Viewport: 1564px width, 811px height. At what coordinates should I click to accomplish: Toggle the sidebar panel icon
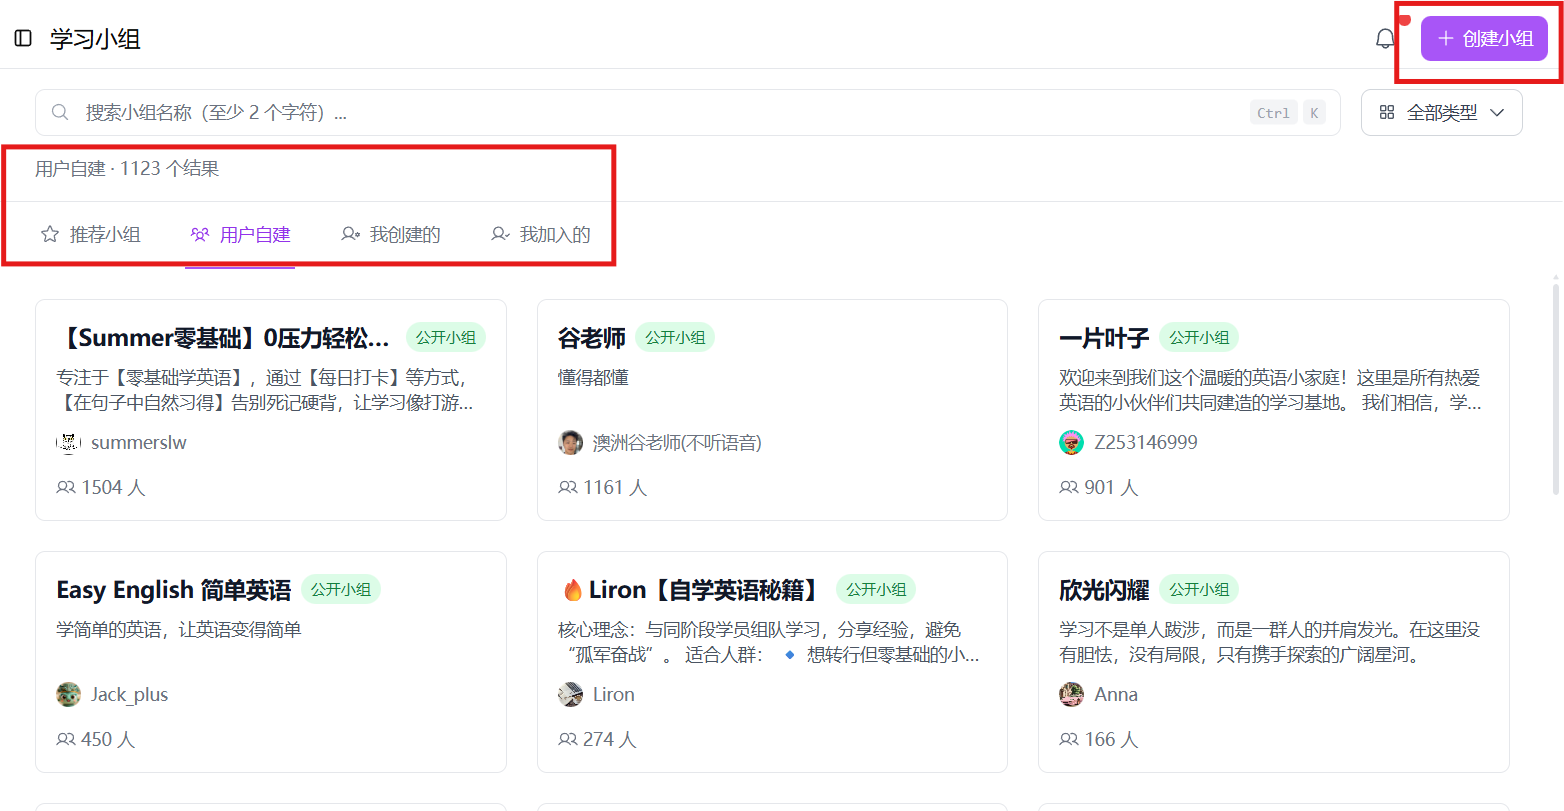tap(23, 39)
